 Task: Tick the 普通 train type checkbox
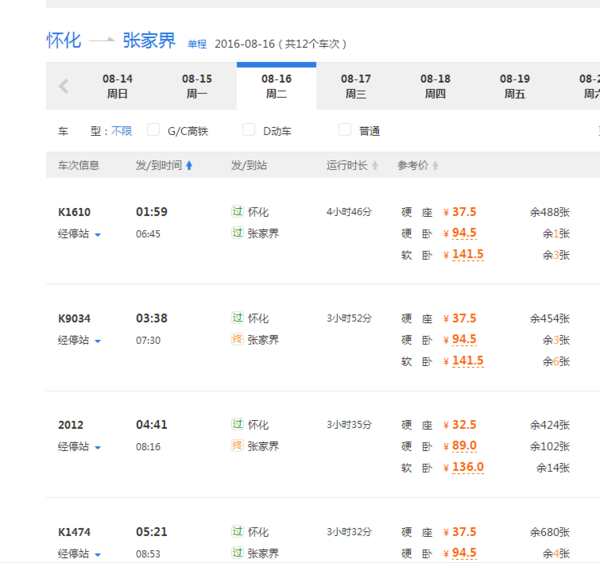pos(345,130)
